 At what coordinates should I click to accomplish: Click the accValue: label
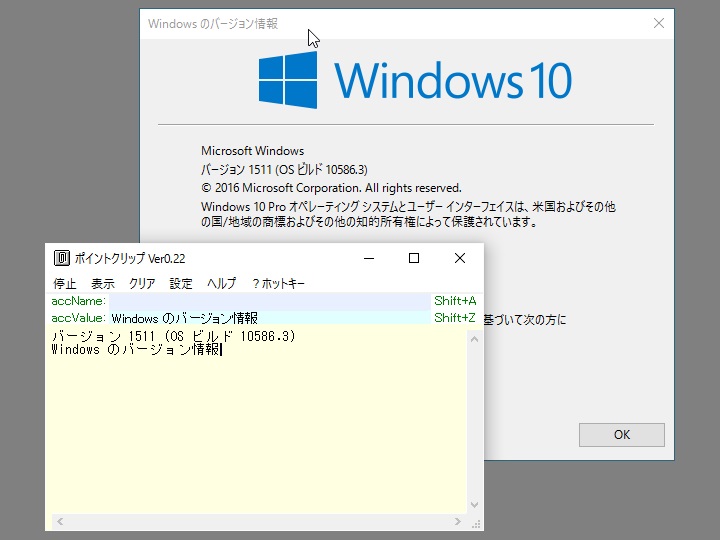click(x=79, y=317)
